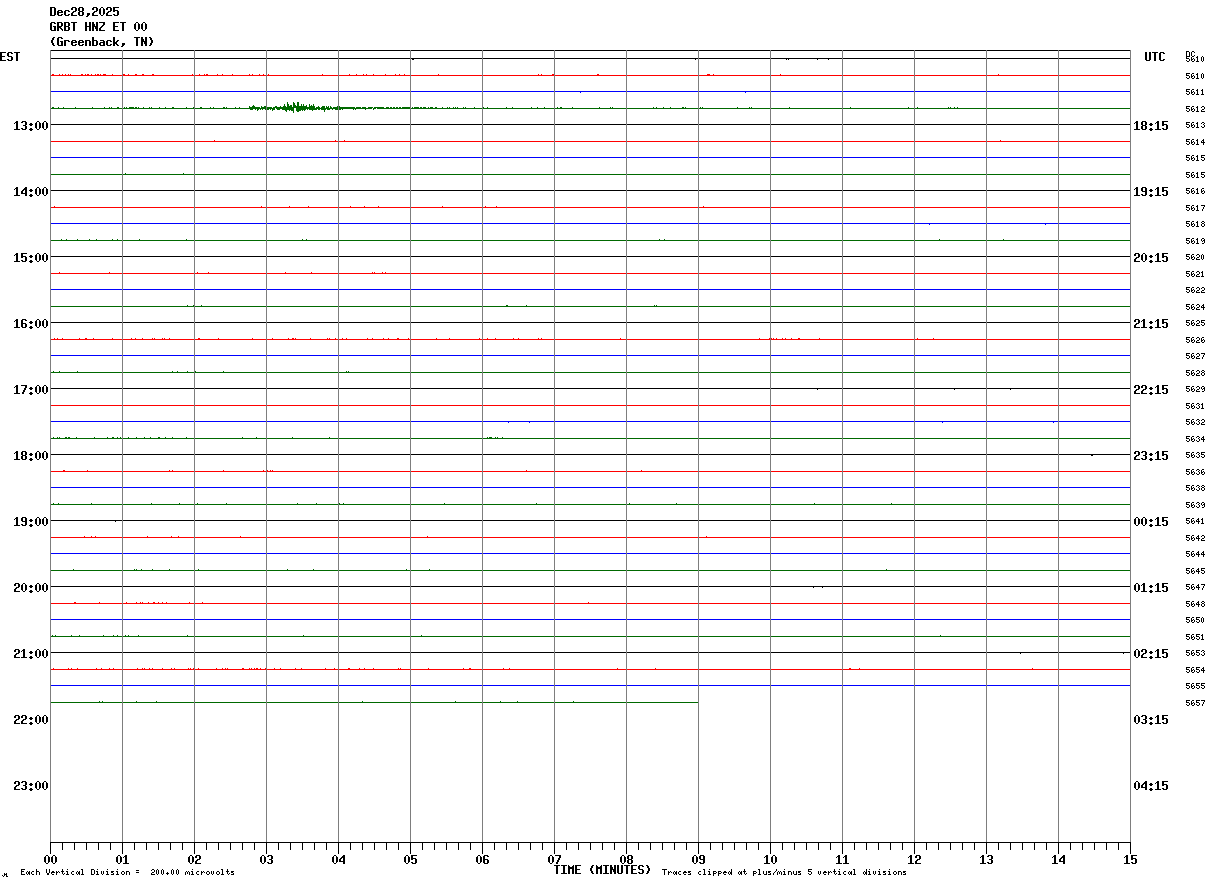
Task: Click the seismic event burst on the green trace
Action: (x=297, y=107)
